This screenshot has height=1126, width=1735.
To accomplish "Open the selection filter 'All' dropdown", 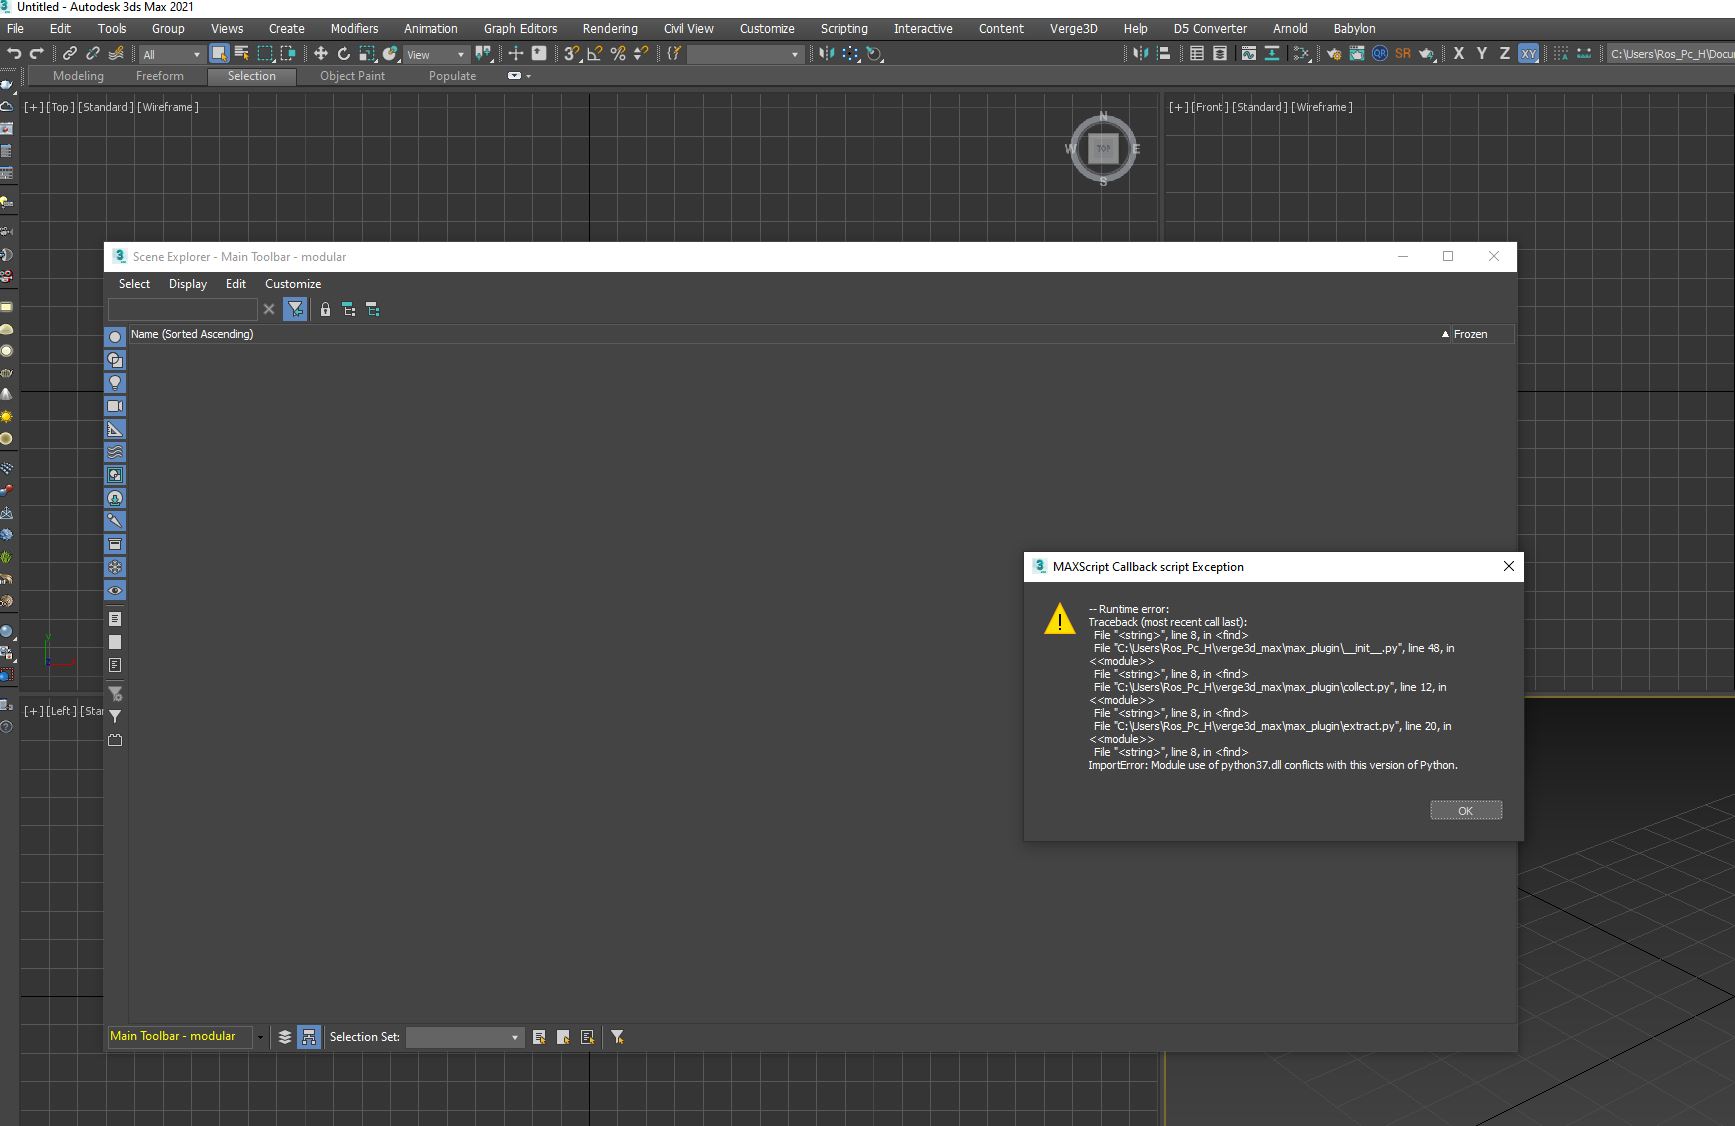I will 171,54.
